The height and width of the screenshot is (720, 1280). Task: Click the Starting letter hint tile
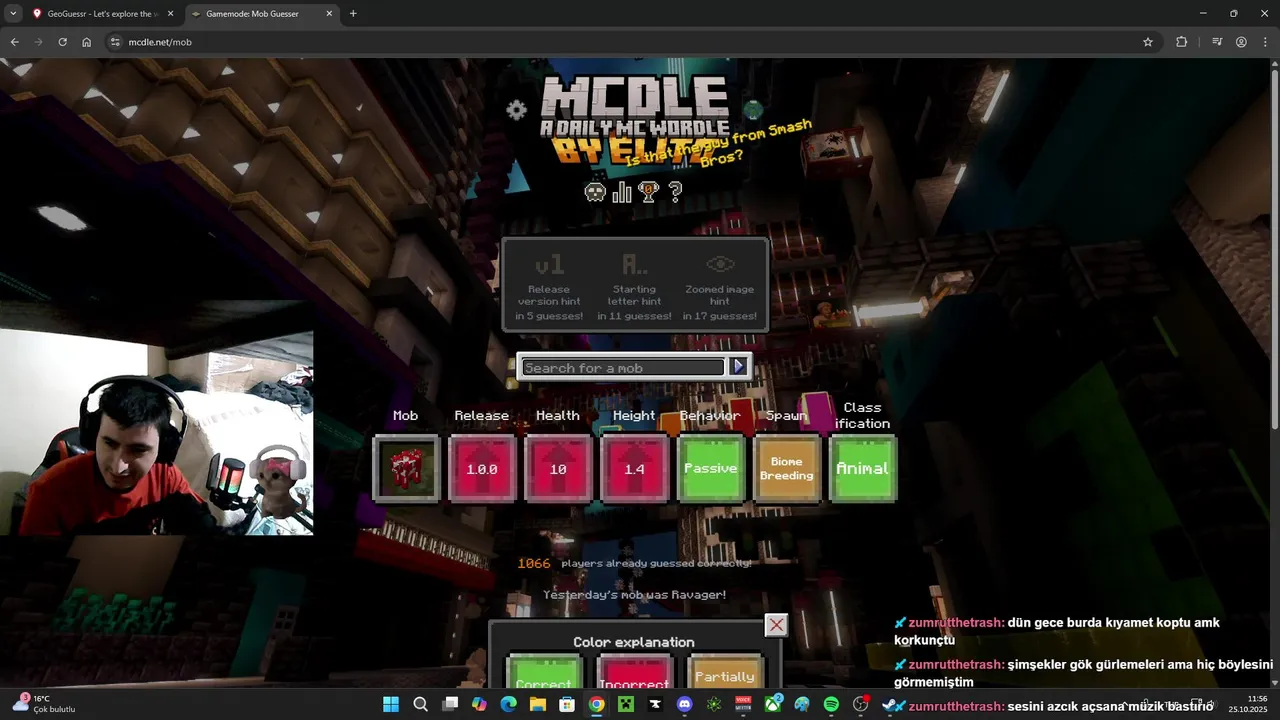[x=634, y=287]
